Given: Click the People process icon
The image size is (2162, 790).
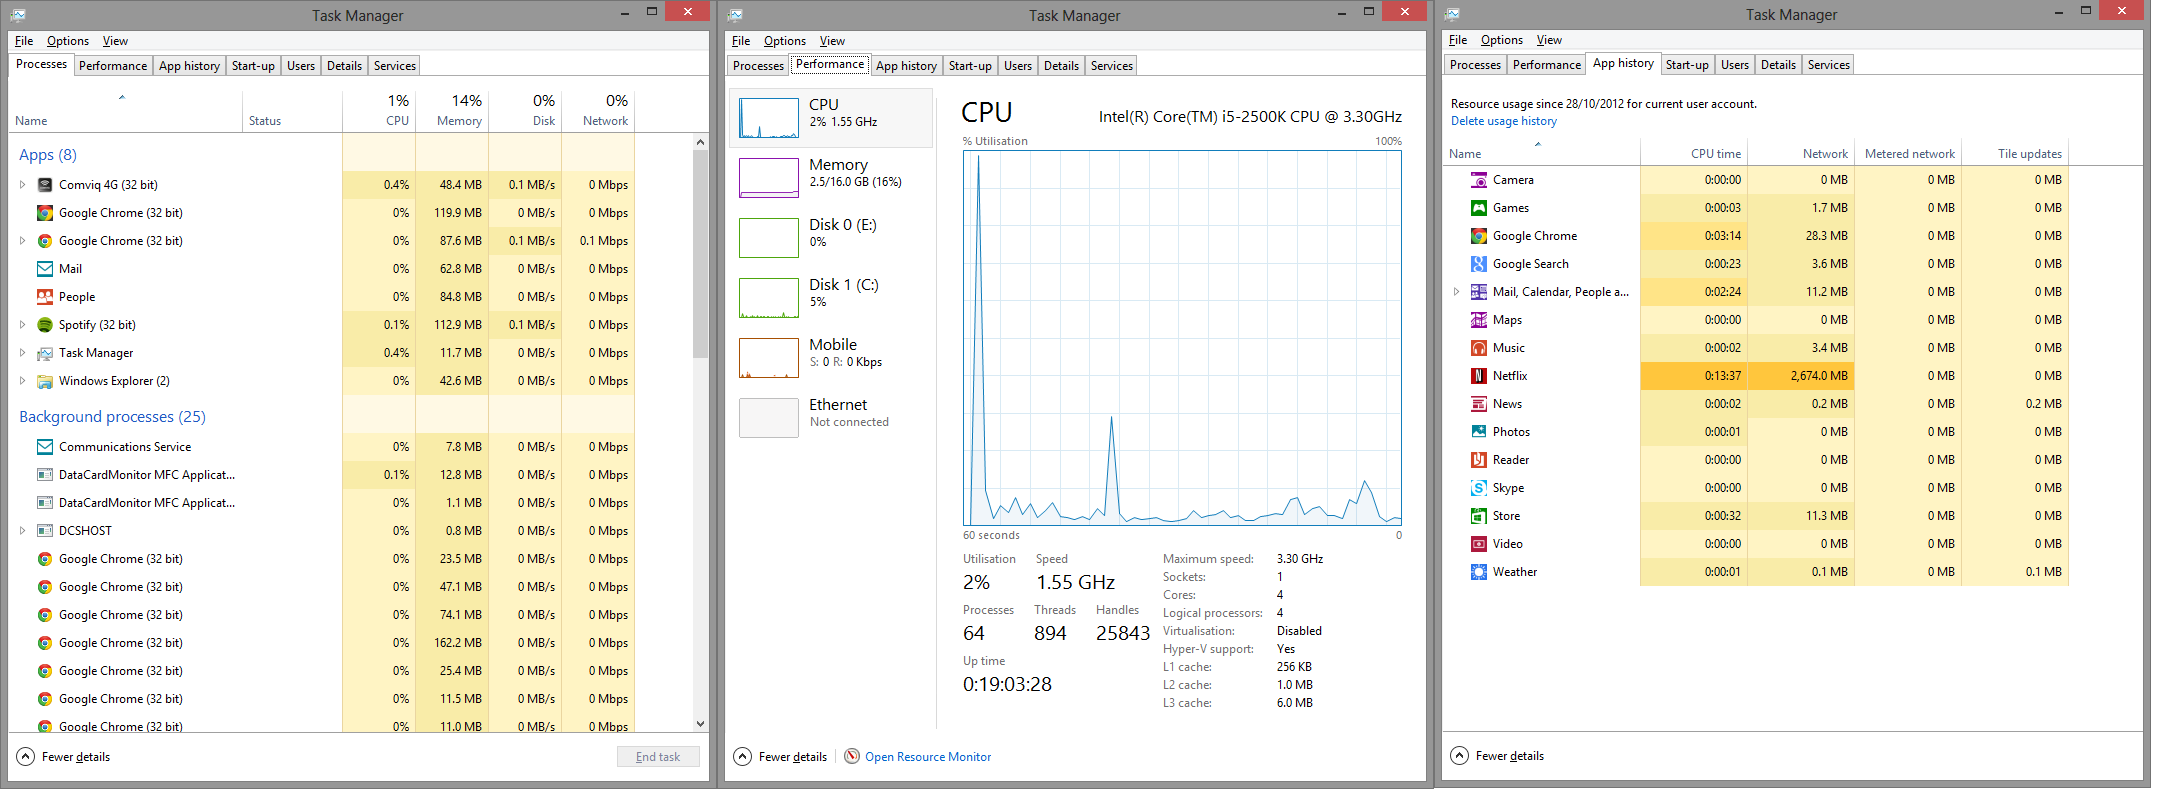Looking at the screenshot, I should 45,297.
